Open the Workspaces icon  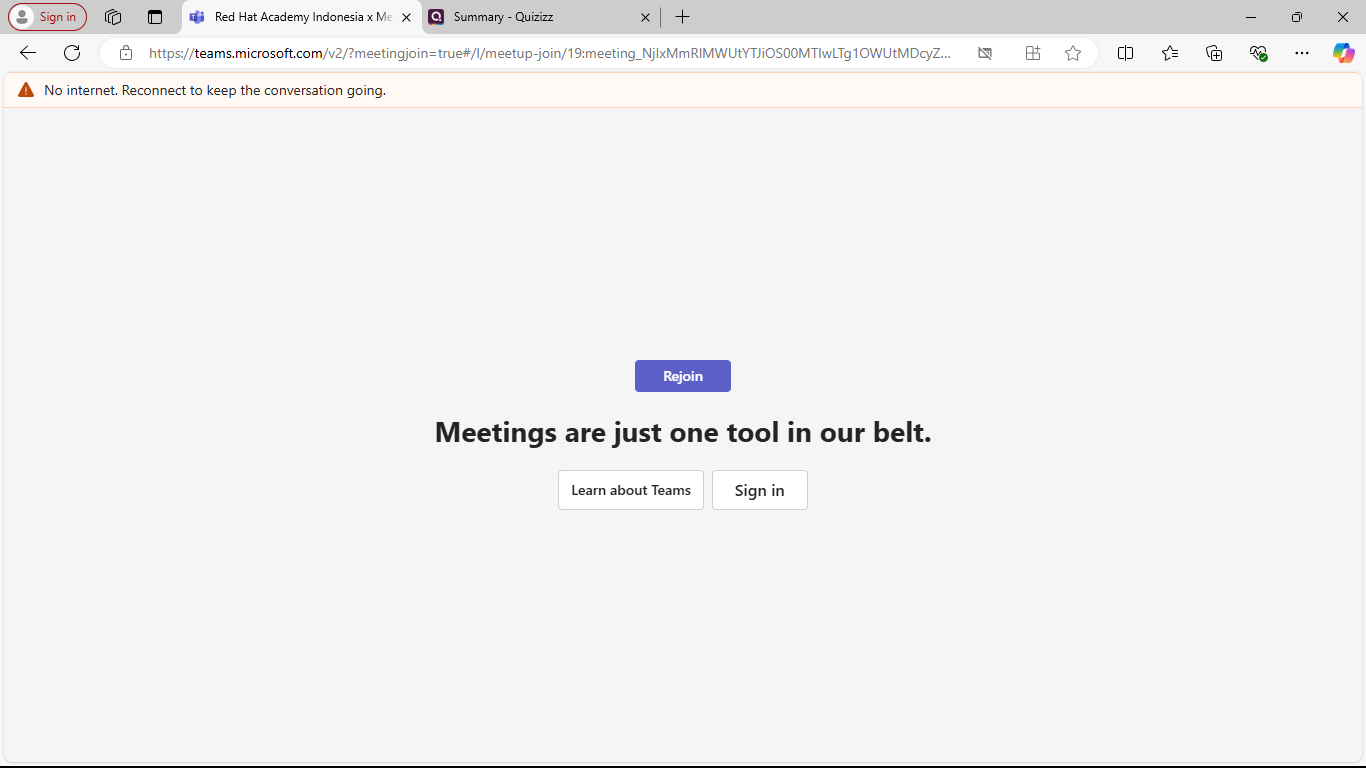(113, 17)
